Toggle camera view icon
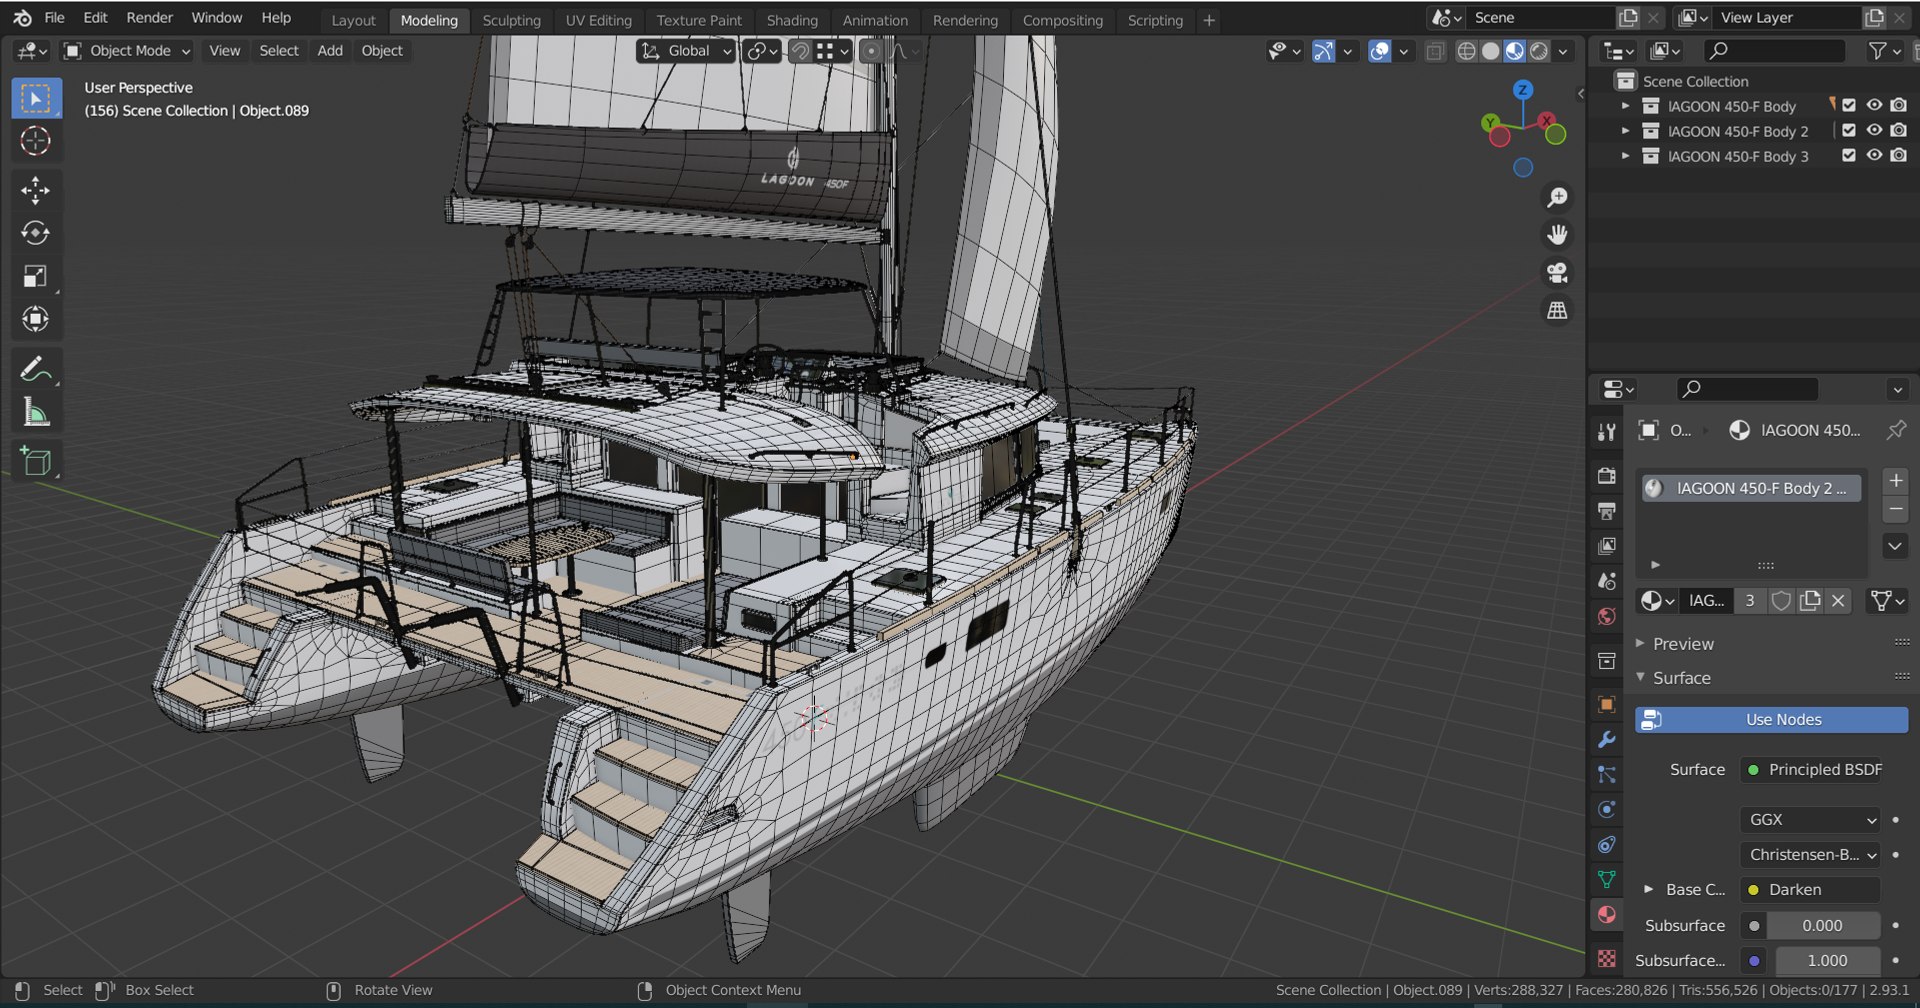The width and height of the screenshot is (1920, 1008). [1557, 273]
